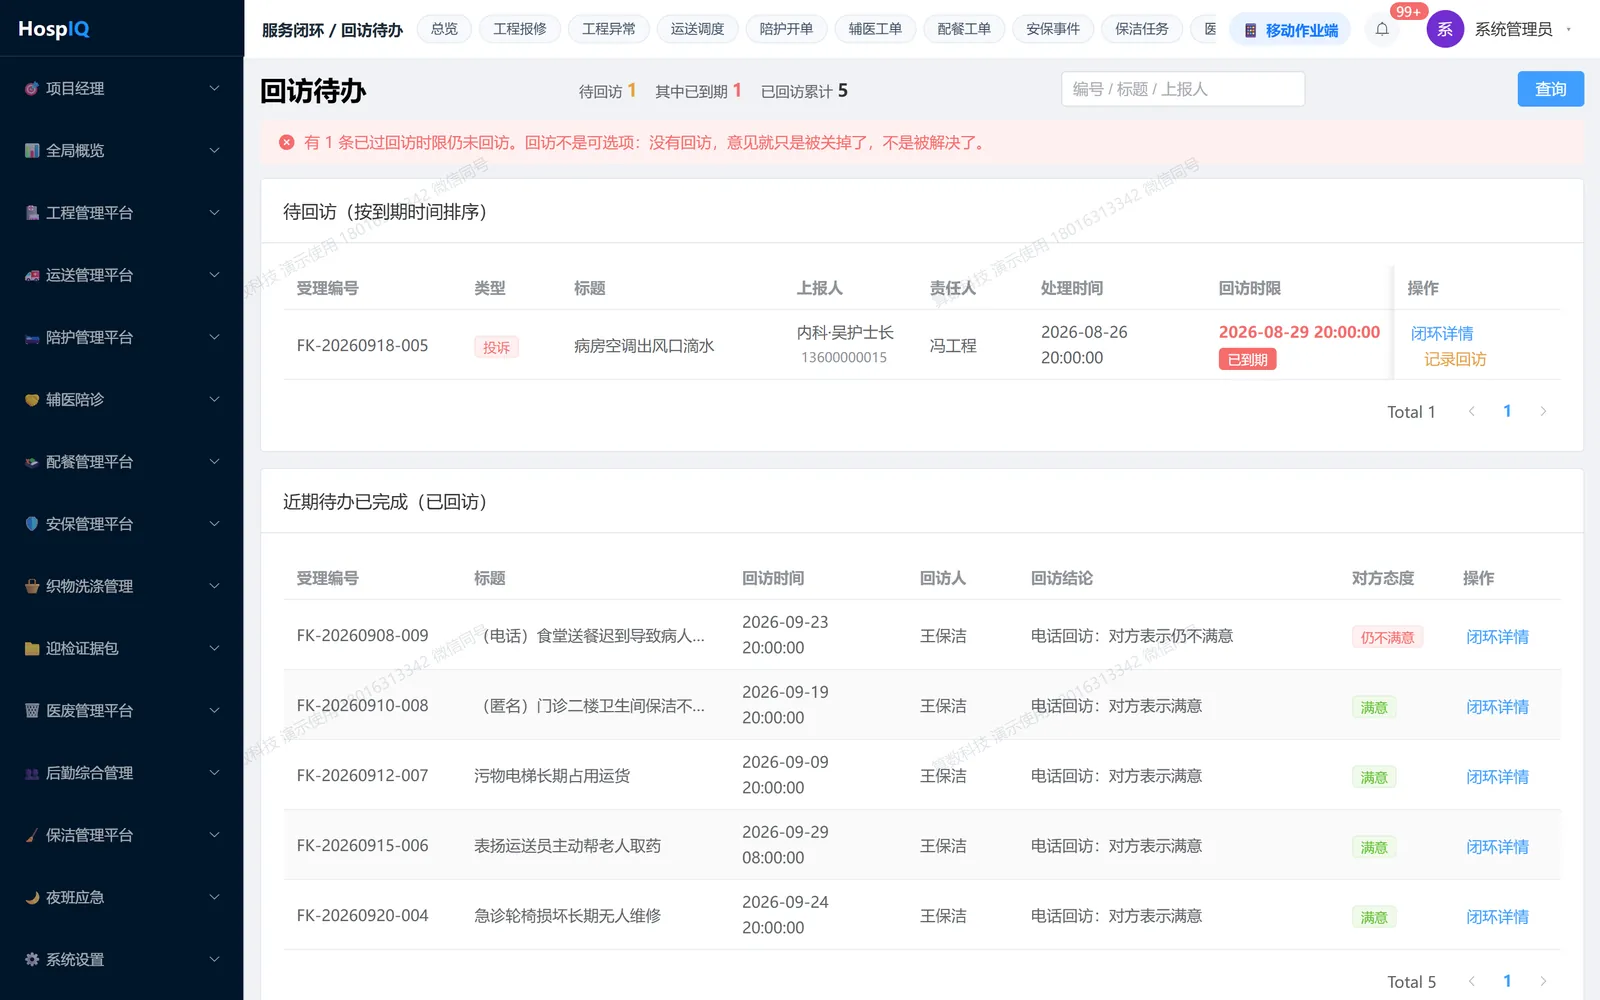
Task: Expand the 运送管理平台 chevron
Action: click(214, 275)
